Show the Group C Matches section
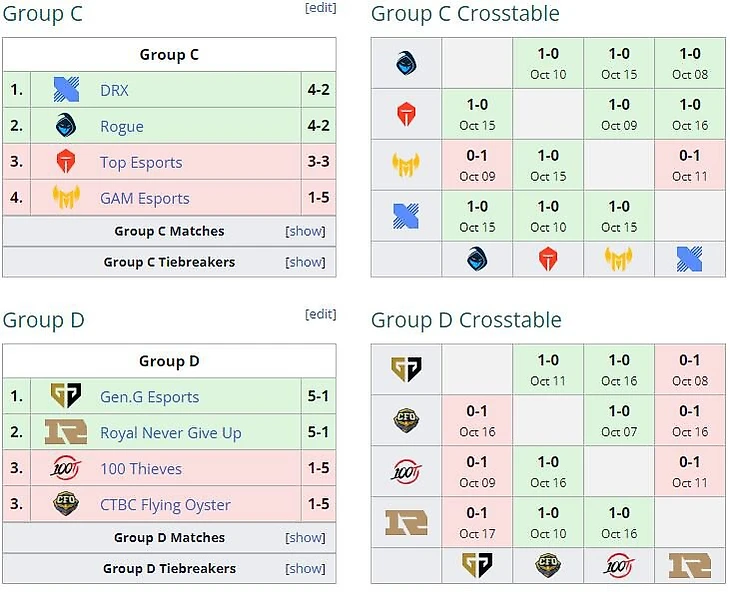Viewport: 730px width, 592px height. point(305,231)
